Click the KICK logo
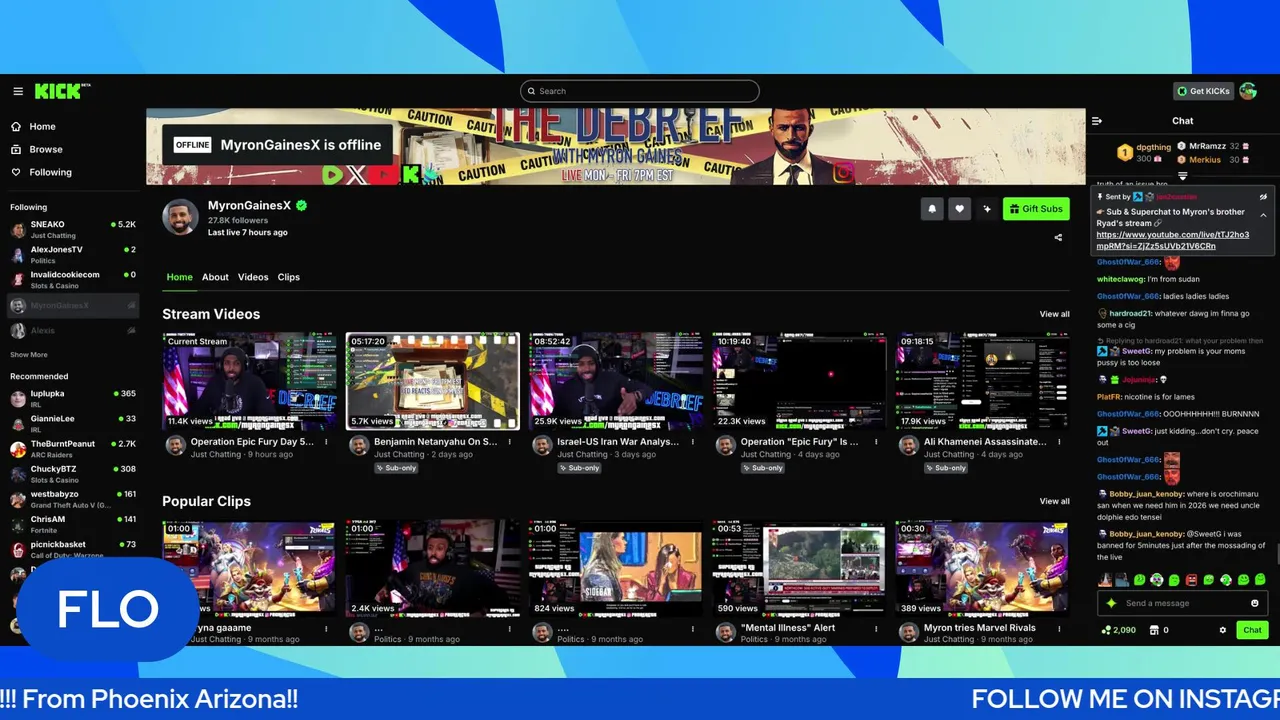This screenshot has height=720, width=1280. pos(62,91)
